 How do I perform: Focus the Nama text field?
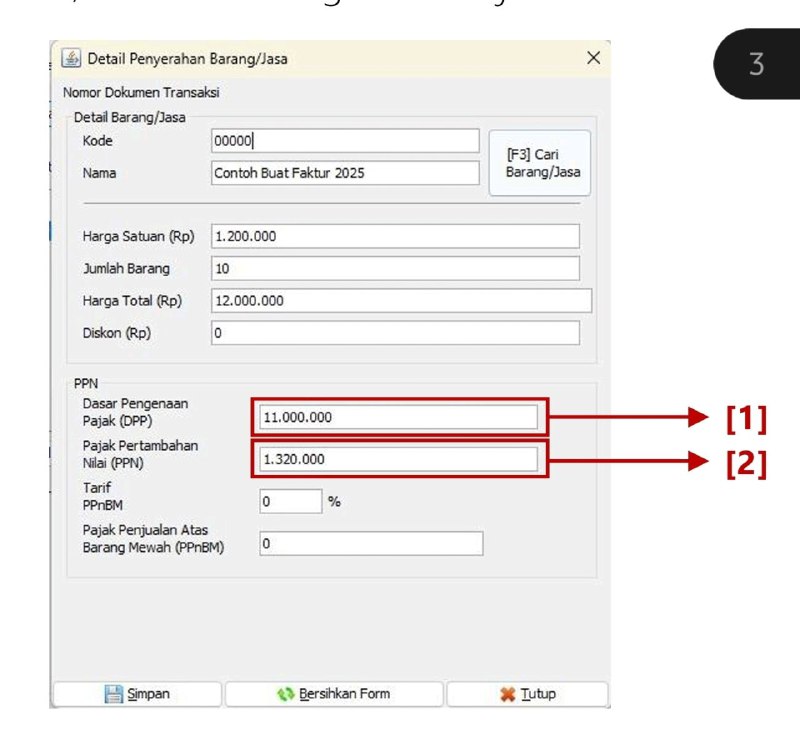pos(345,173)
